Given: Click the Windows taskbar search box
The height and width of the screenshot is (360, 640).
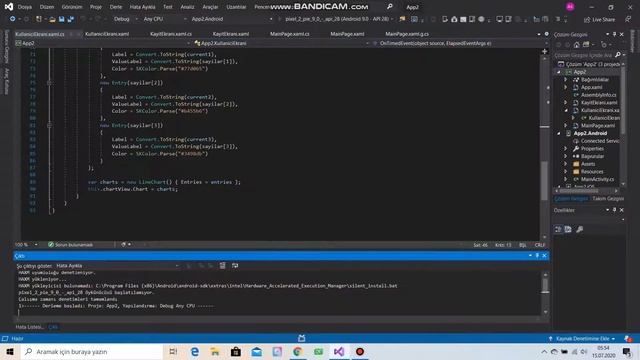Looking at the screenshot, I should coord(91,351).
